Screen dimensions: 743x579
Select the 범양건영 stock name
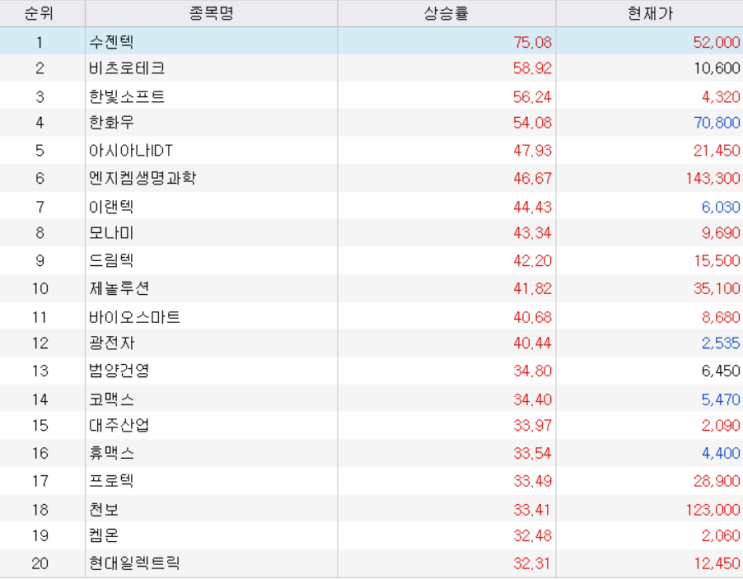pos(119,370)
